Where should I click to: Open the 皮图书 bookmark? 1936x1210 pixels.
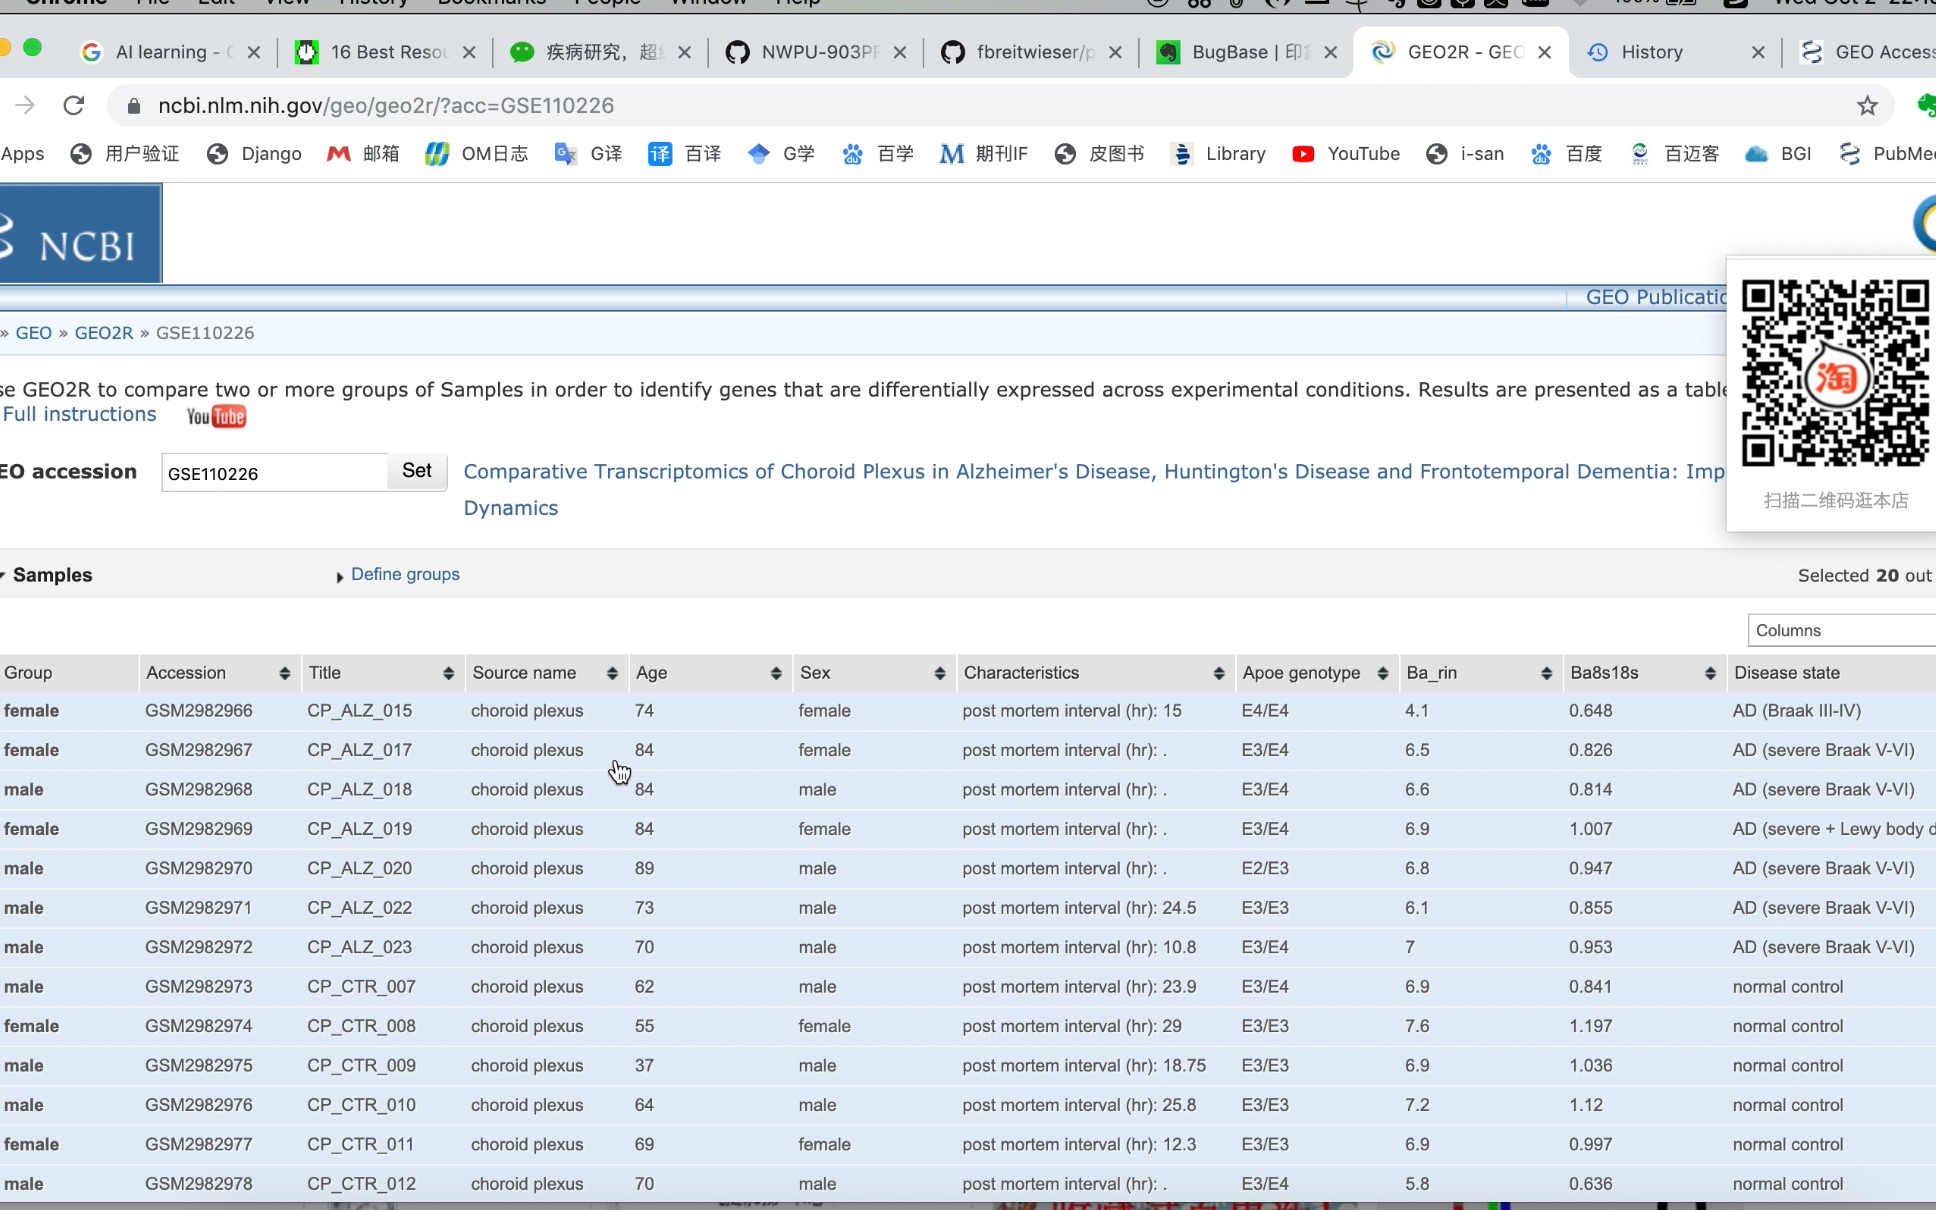(x=1099, y=153)
